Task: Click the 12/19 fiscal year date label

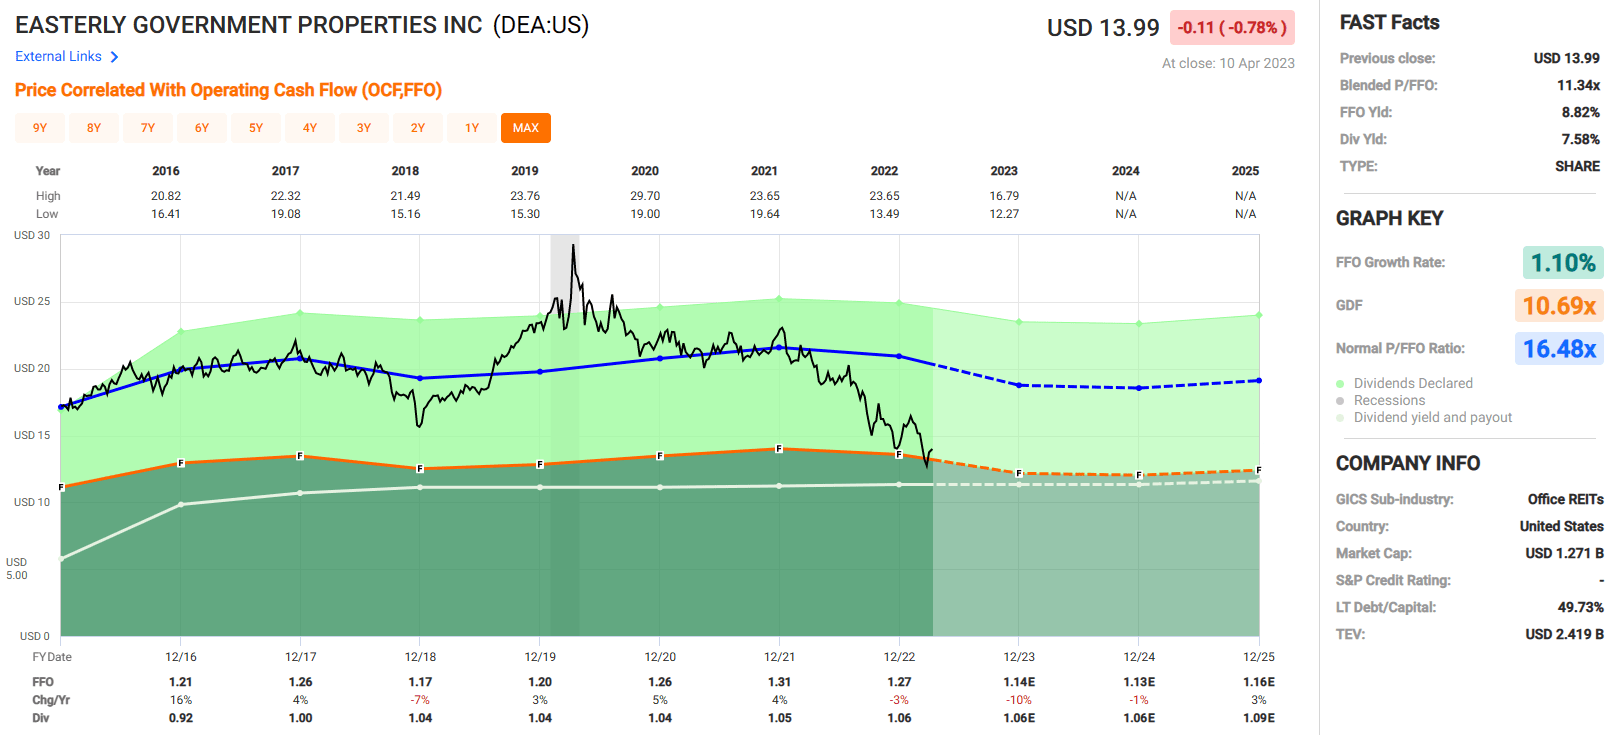Action: [x=540, y=657]
